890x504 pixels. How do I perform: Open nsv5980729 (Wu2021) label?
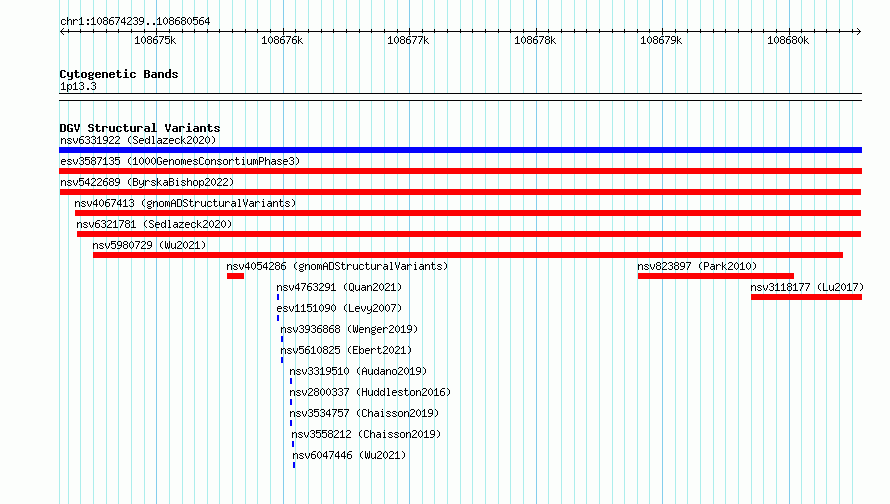(149, 245)
